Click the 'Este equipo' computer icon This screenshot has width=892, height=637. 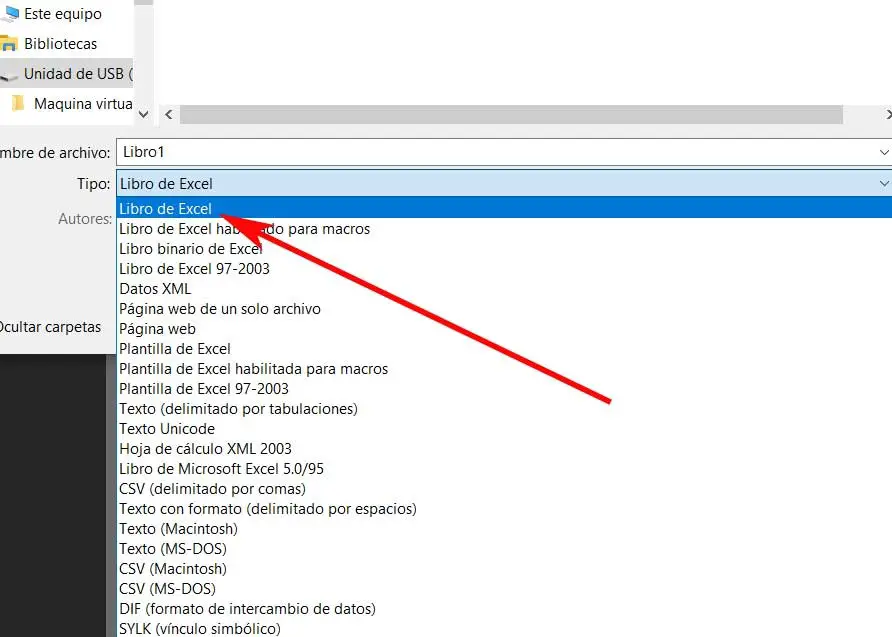coord(10,14)
